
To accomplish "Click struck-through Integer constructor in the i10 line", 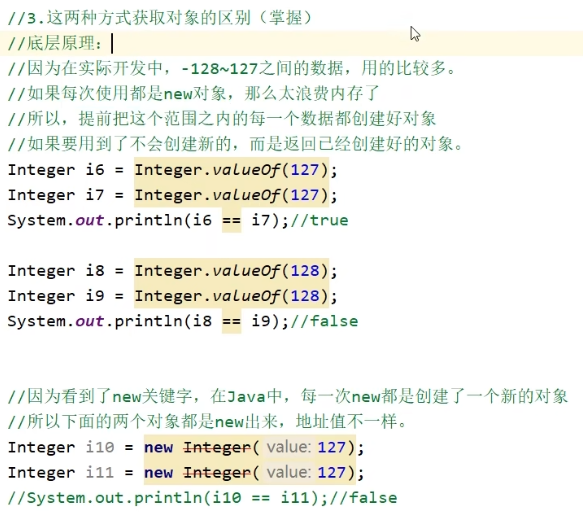I will [217, 447].
